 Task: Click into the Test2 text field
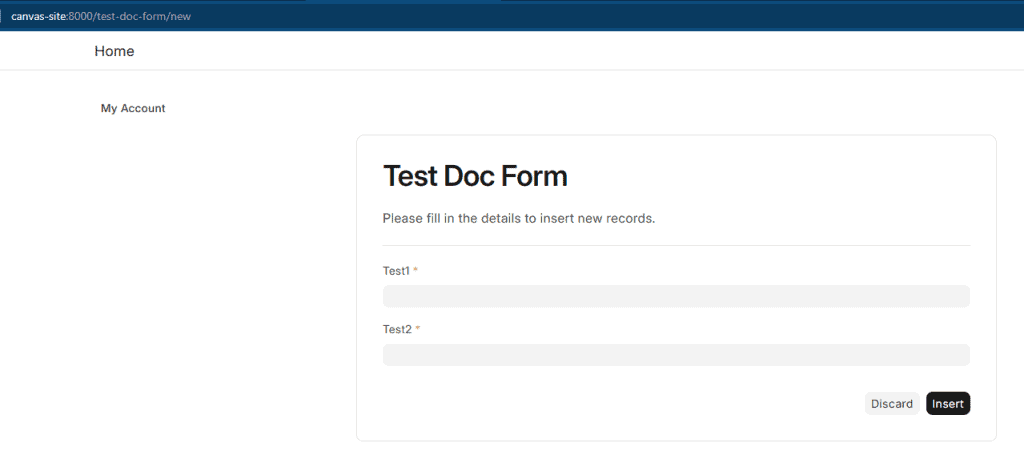(676, 355)
